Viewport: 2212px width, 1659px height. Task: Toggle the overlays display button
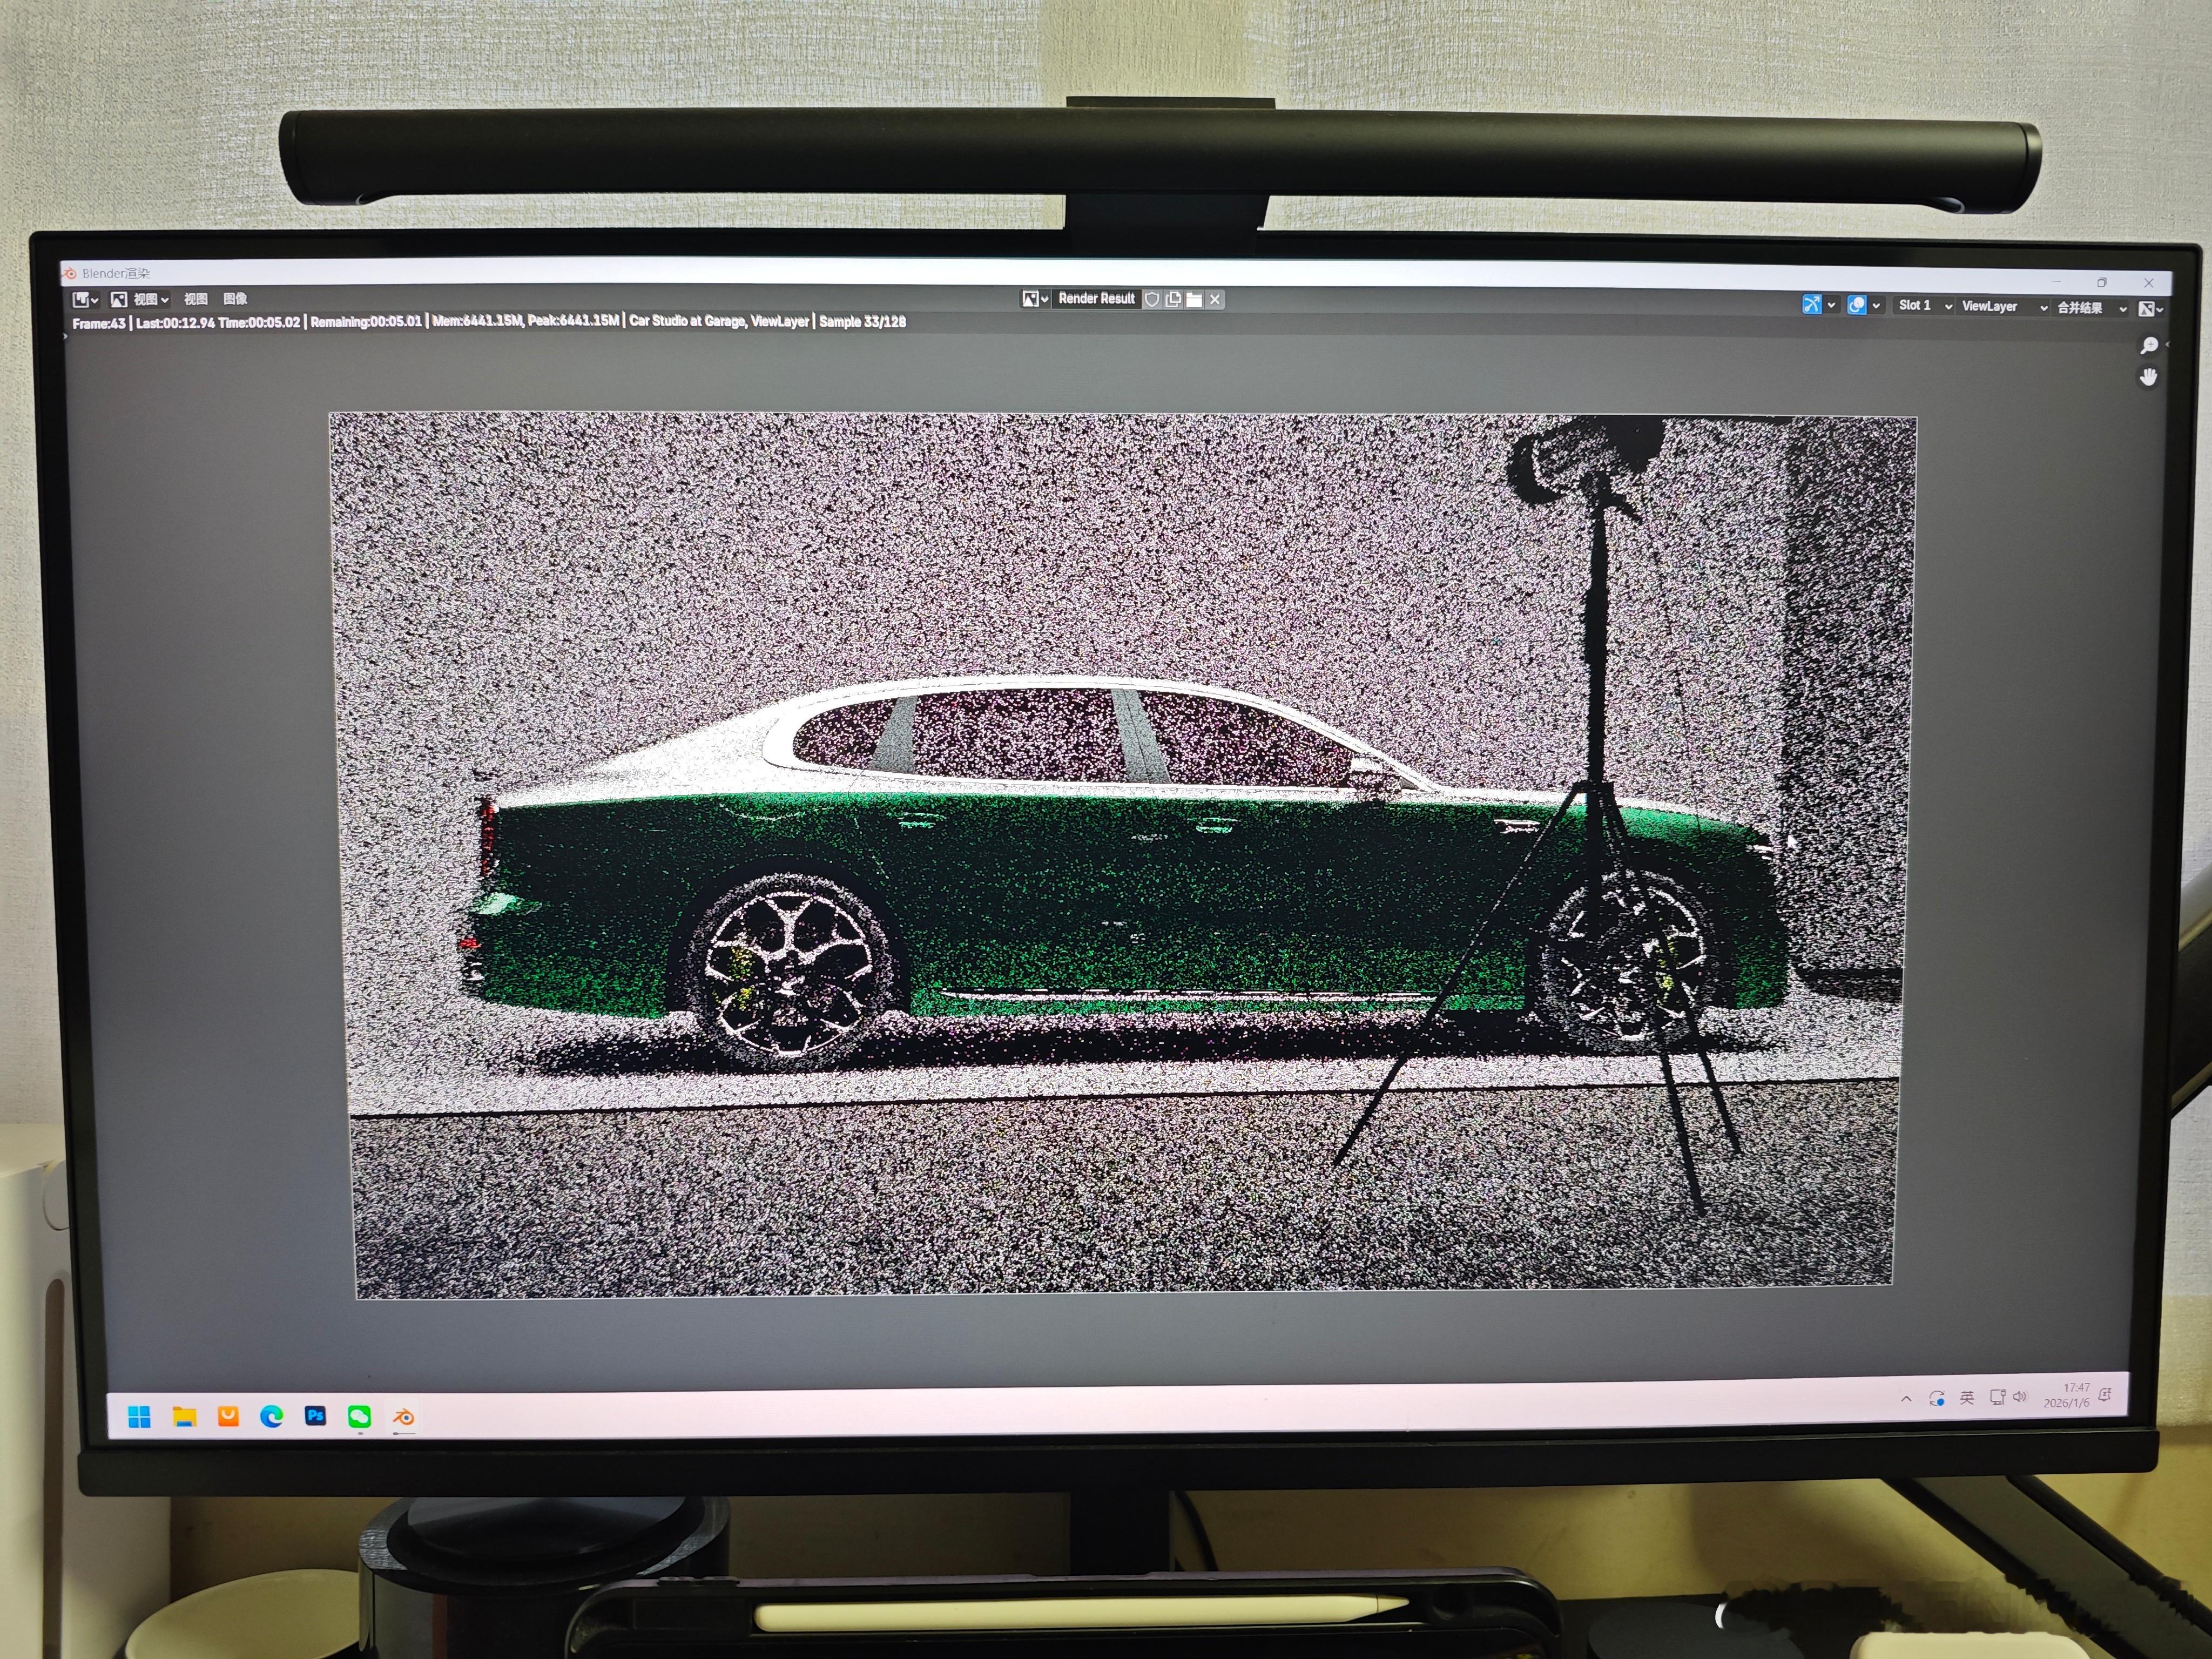[x=1856, y=306]
